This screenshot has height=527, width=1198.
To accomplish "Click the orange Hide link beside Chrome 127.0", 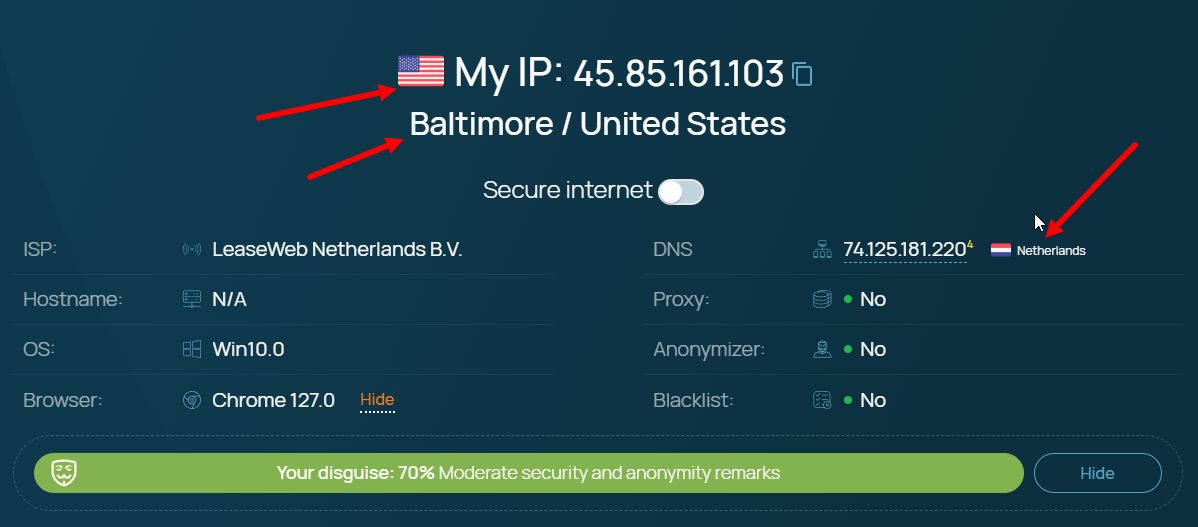I will click(x=377, y=400).
